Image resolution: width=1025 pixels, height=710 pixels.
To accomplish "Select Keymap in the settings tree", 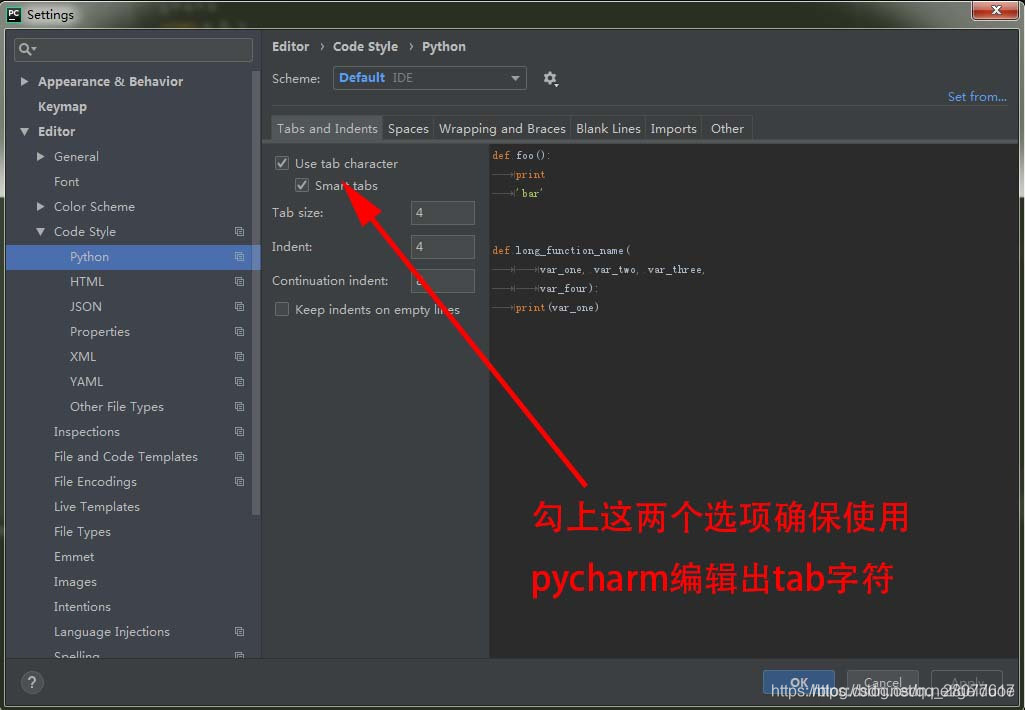I will coord(62,107).
